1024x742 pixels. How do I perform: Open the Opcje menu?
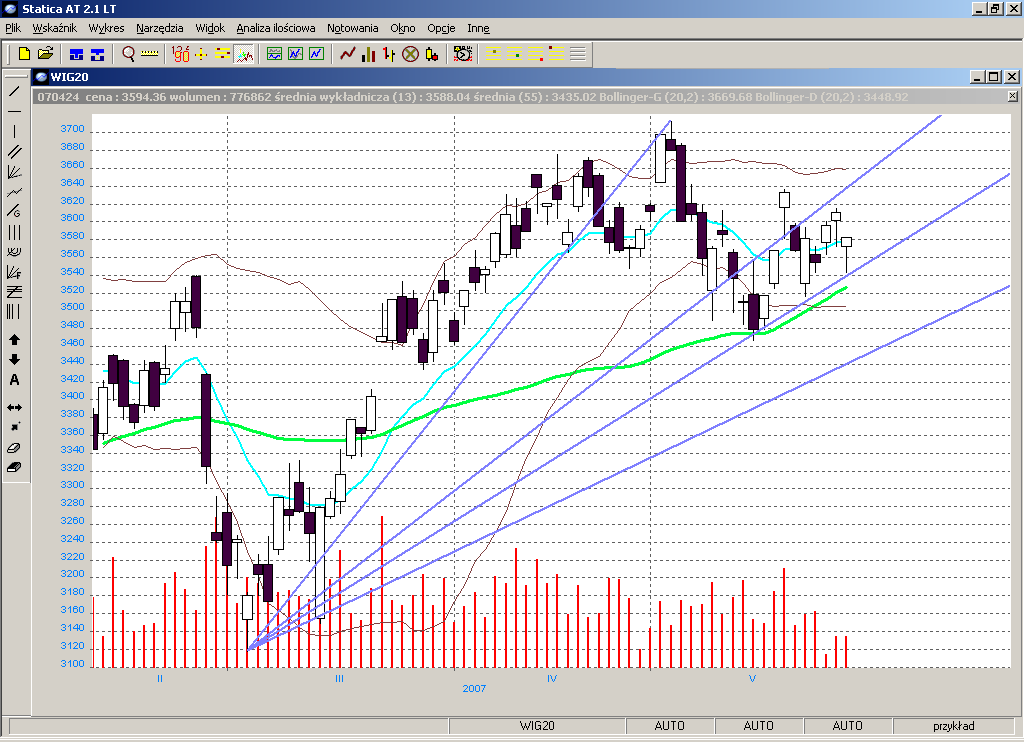point(441,28)
